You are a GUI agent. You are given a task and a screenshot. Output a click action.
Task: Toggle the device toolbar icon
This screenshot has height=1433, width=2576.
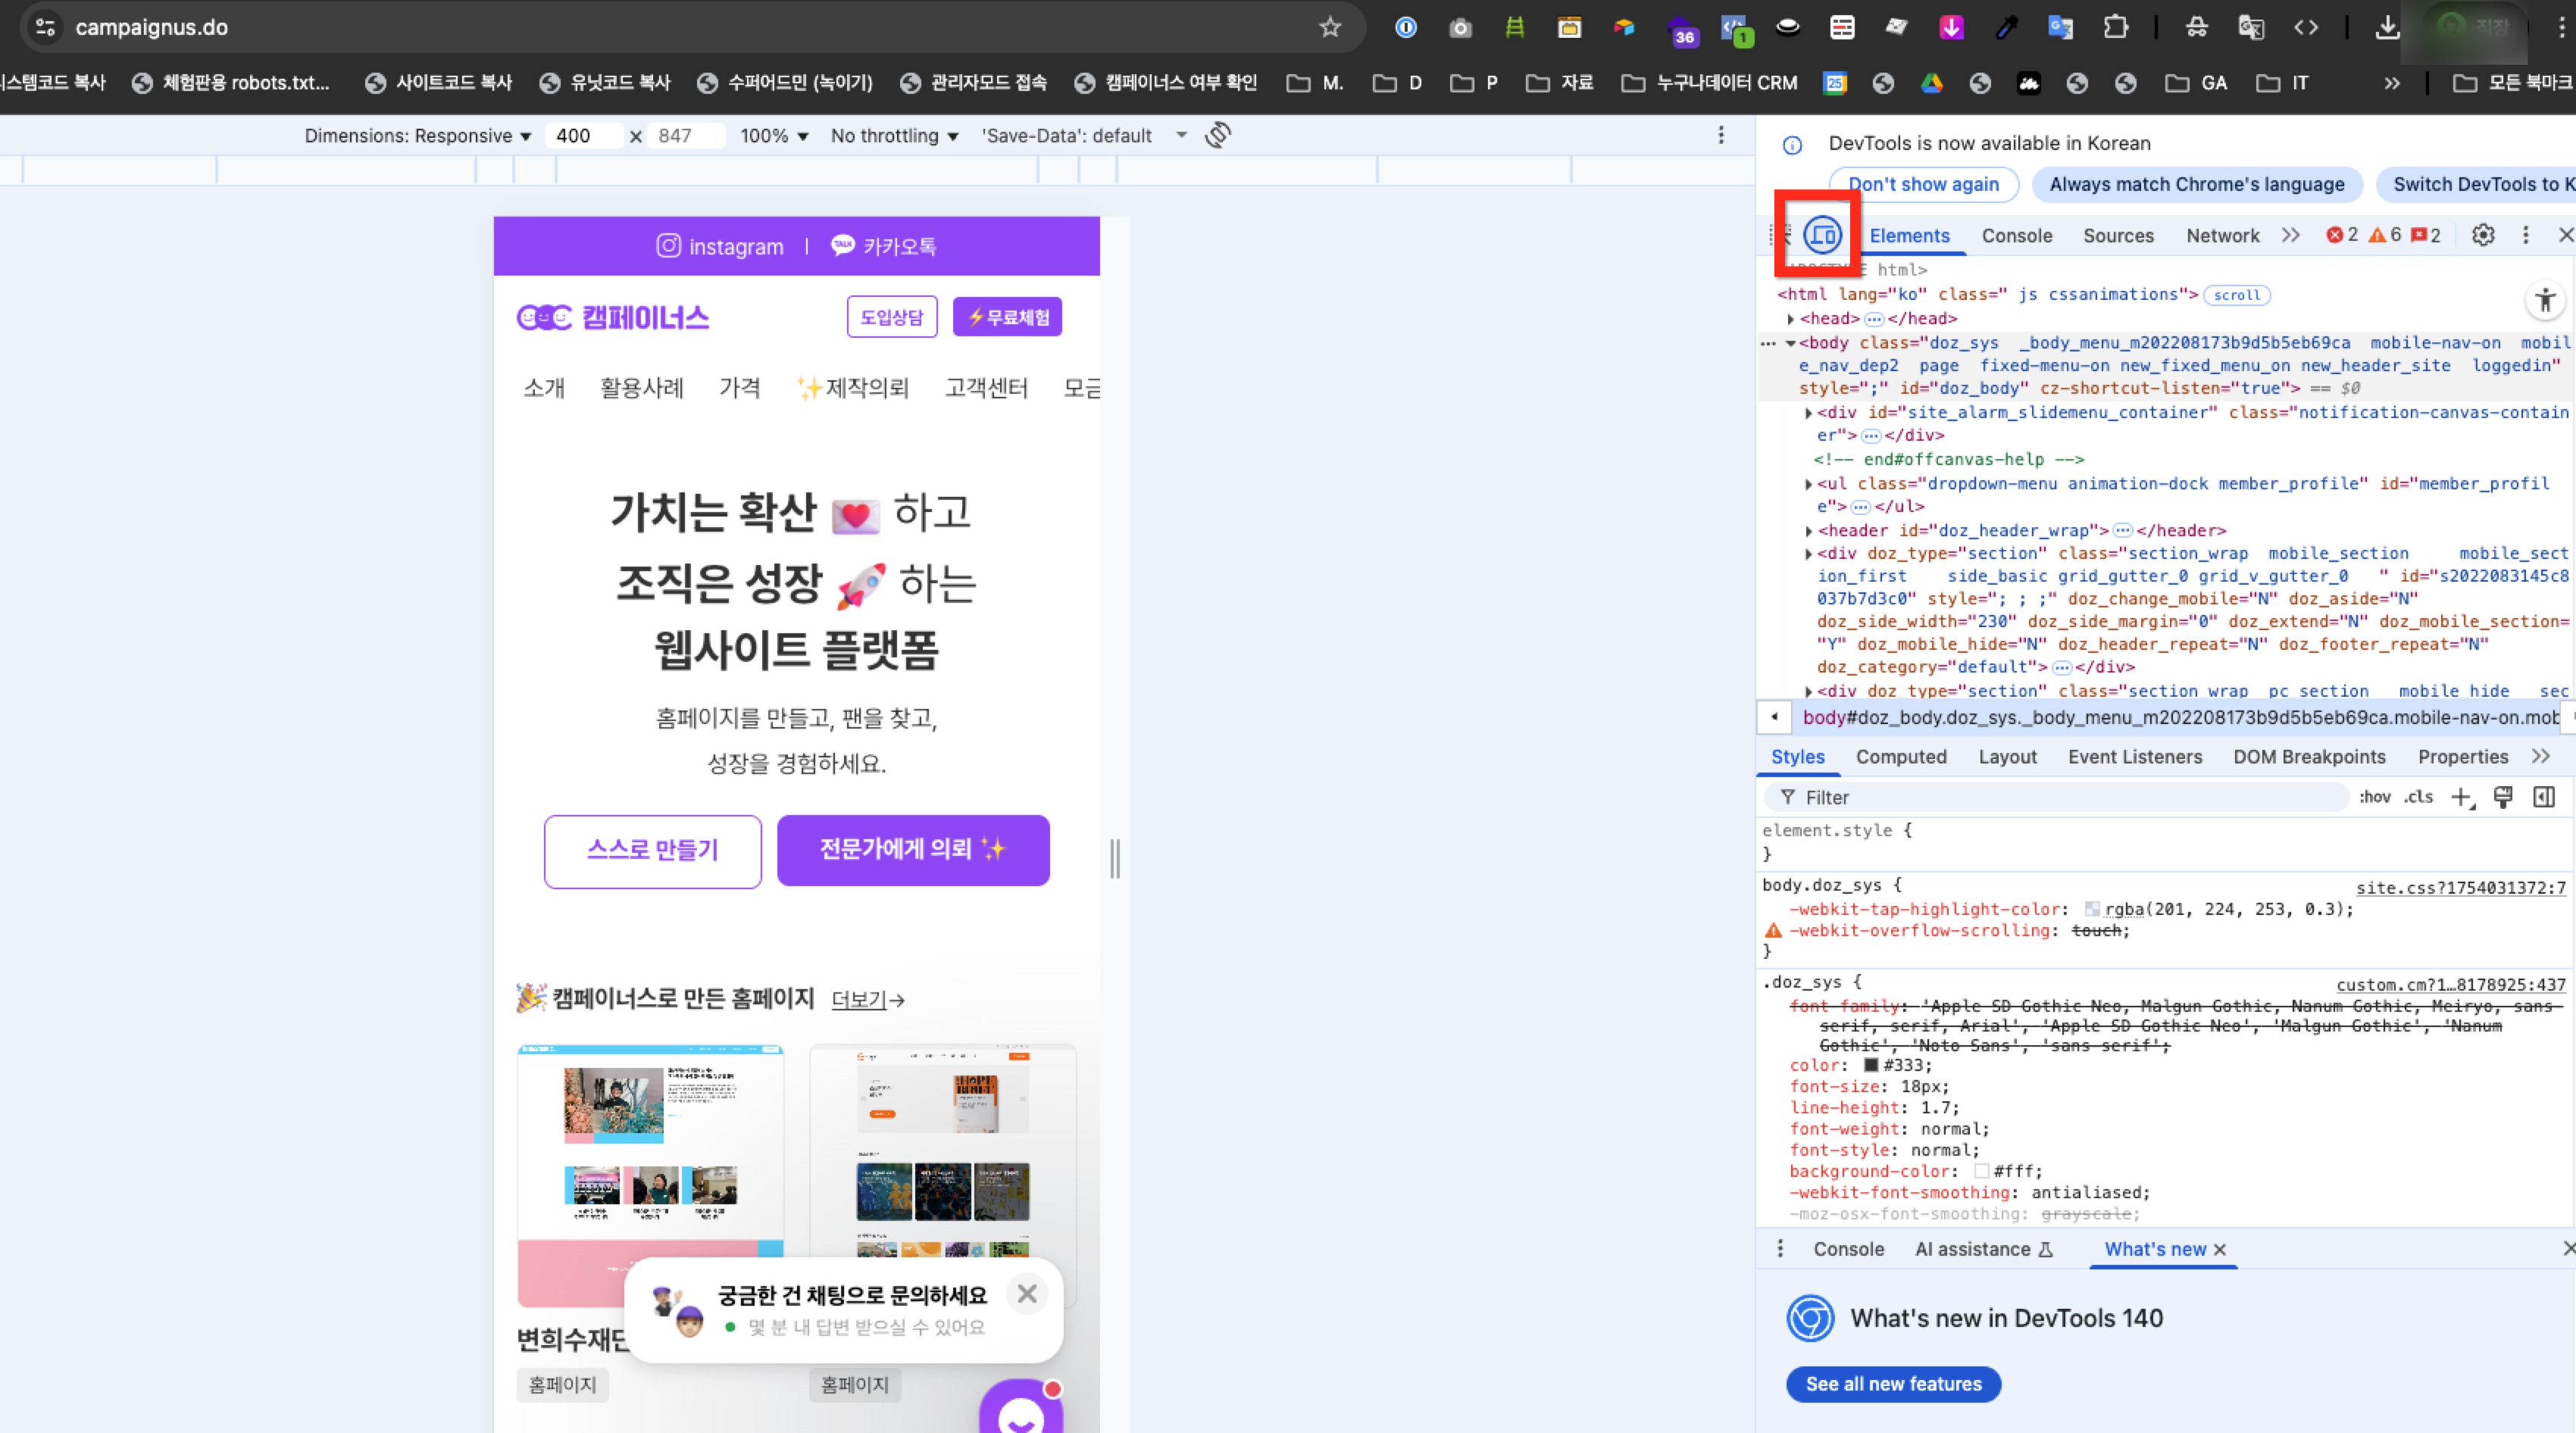coord(1822,236)
